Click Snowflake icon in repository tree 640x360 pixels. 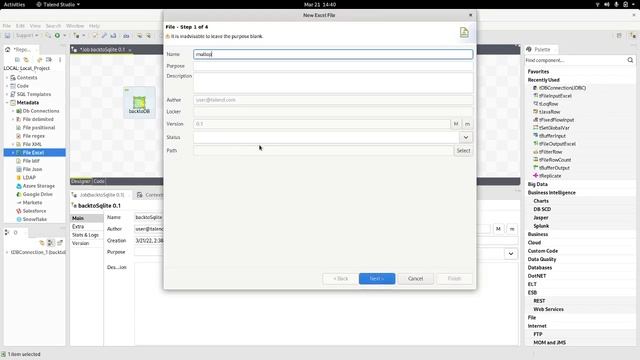tap(19, 219)
